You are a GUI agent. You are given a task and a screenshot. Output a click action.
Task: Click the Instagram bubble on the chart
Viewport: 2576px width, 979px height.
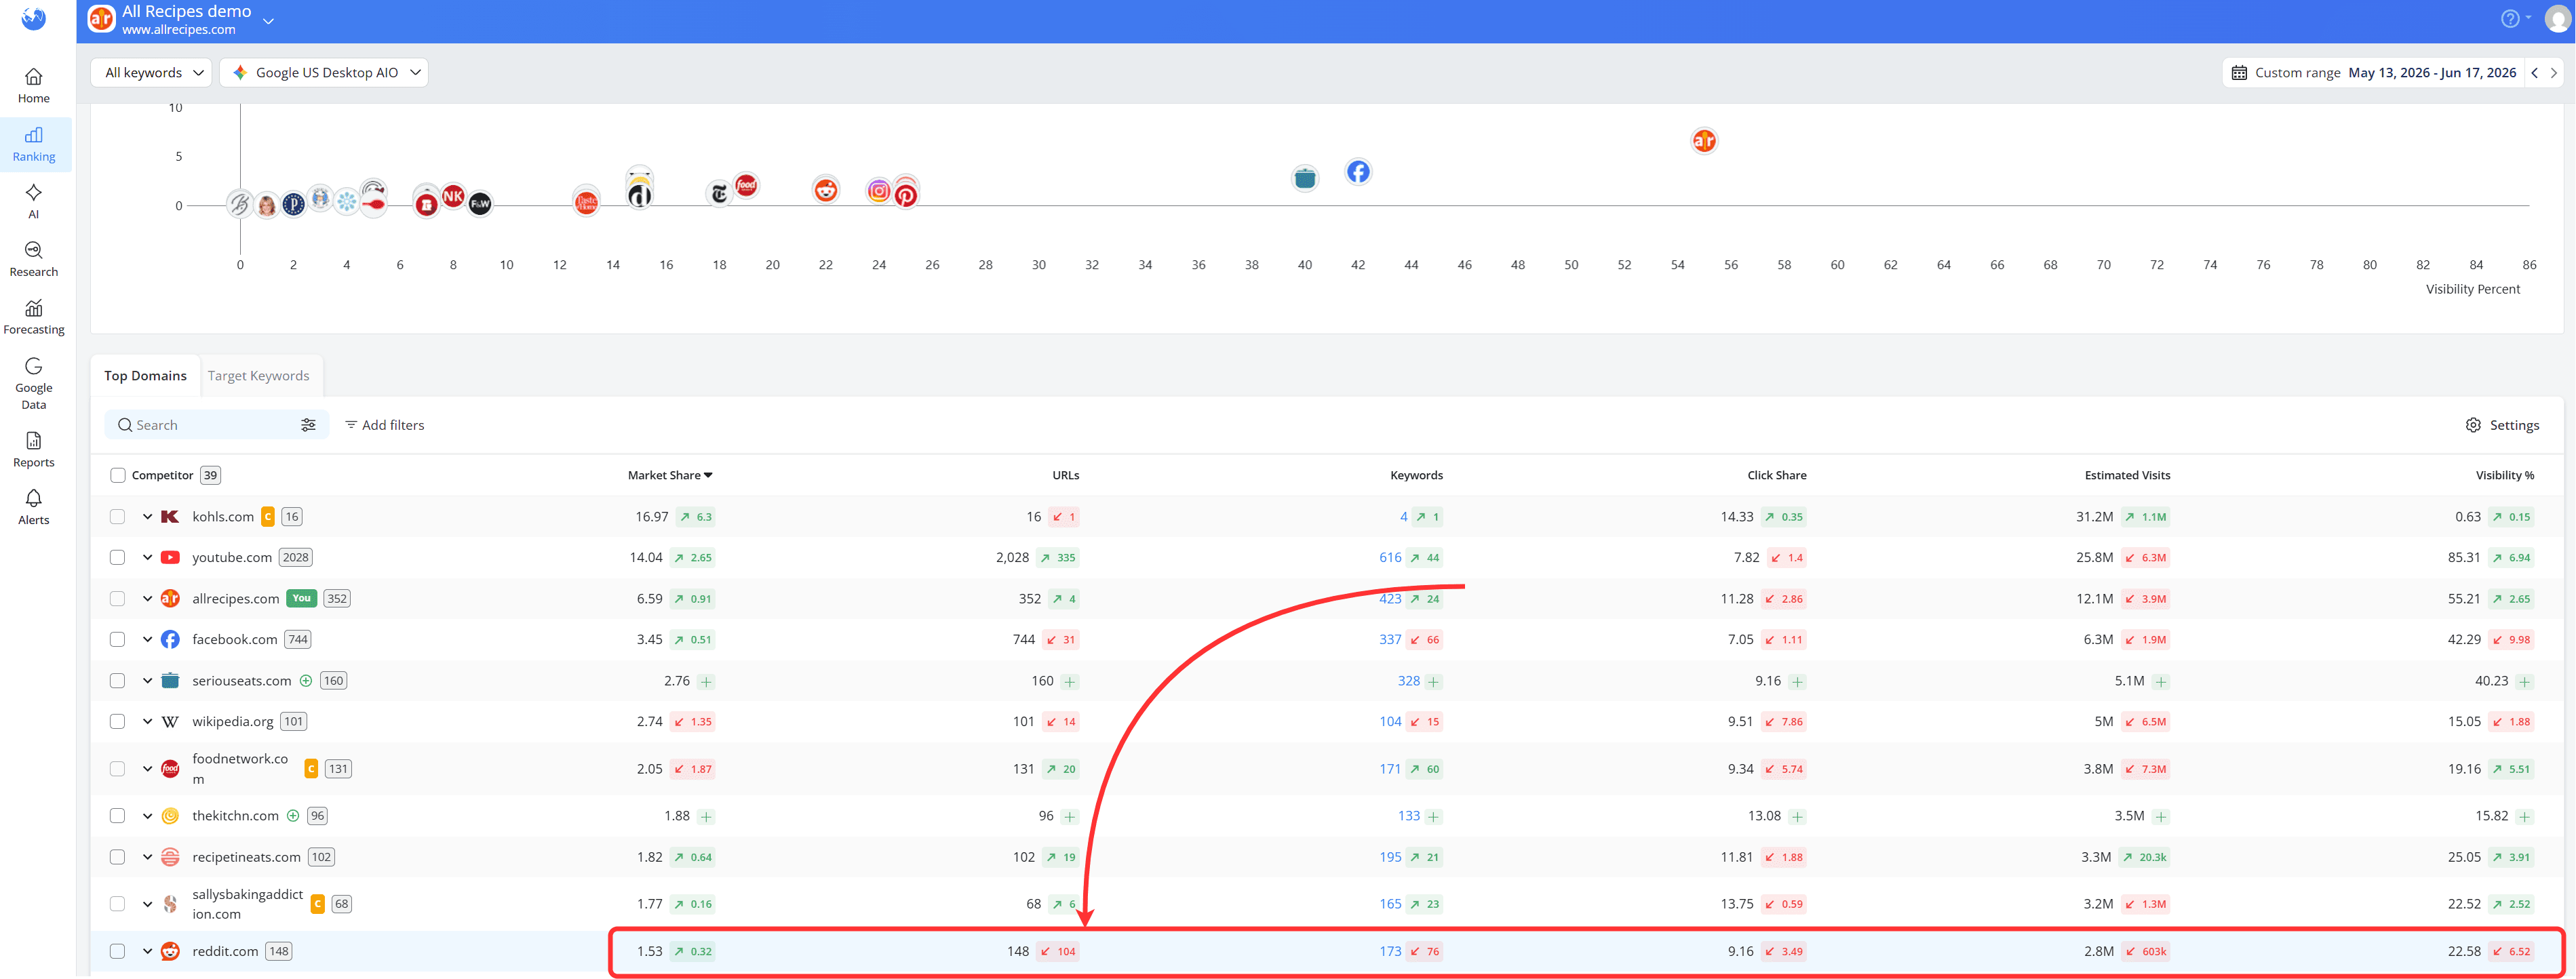(x=878, y=191)
